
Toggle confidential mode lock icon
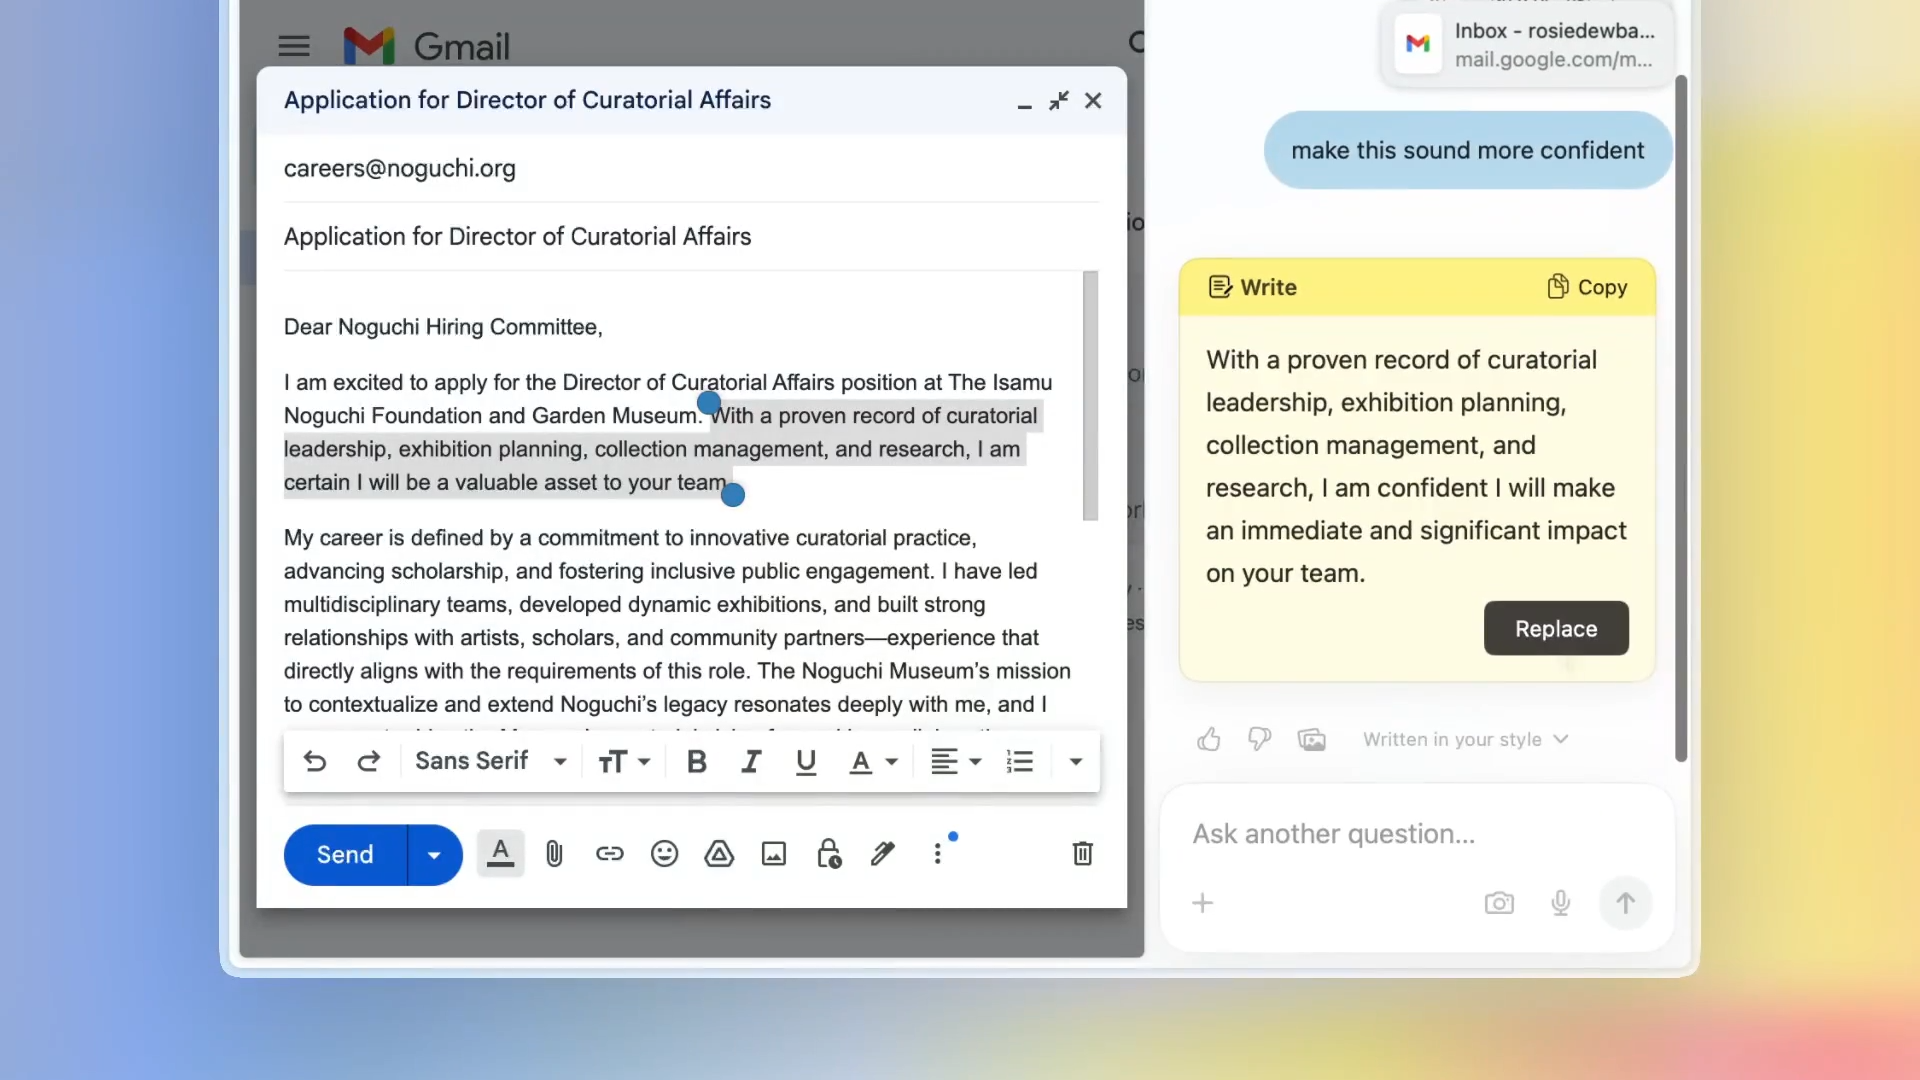829,854
